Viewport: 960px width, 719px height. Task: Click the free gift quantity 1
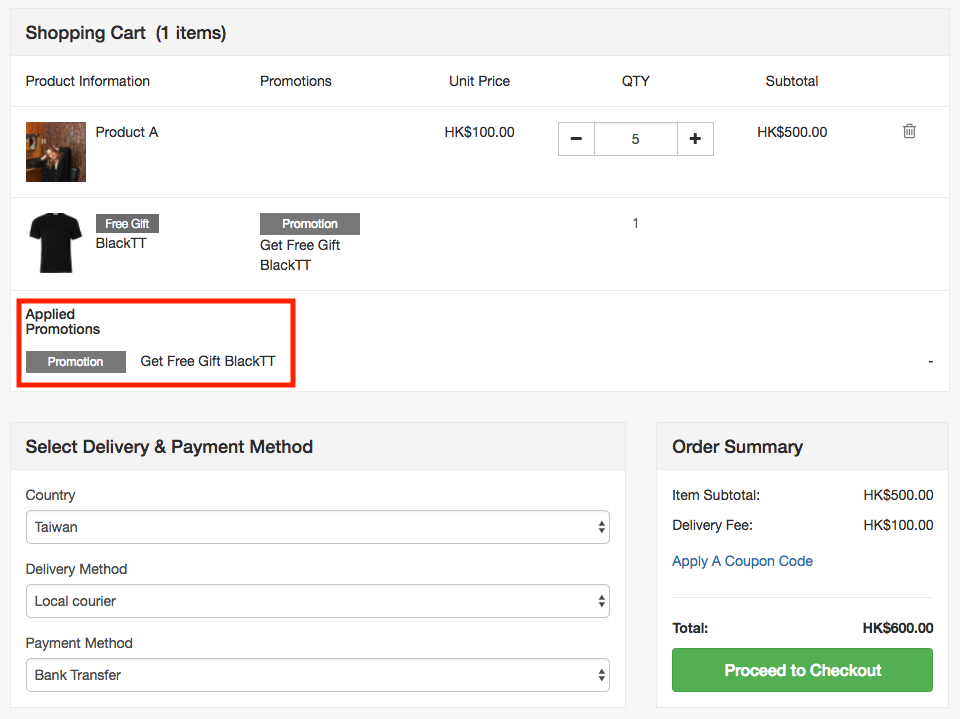point(636,223)
